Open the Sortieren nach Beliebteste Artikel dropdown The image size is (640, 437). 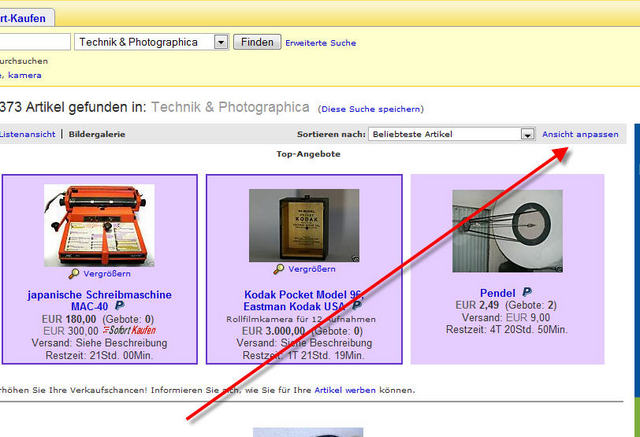tap(451, 134)
